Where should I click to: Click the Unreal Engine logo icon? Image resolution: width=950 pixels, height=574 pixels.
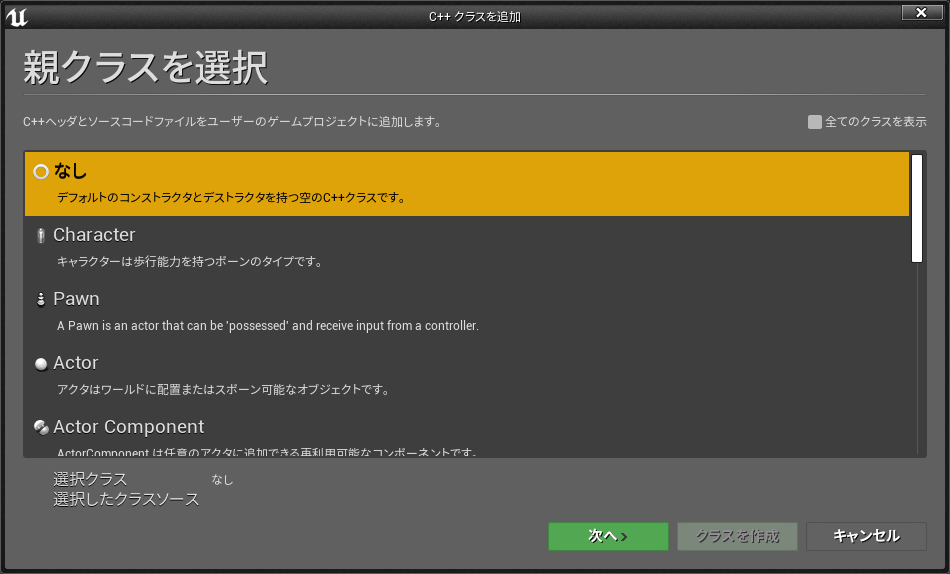pyautogui.click(x=17, y=16)
